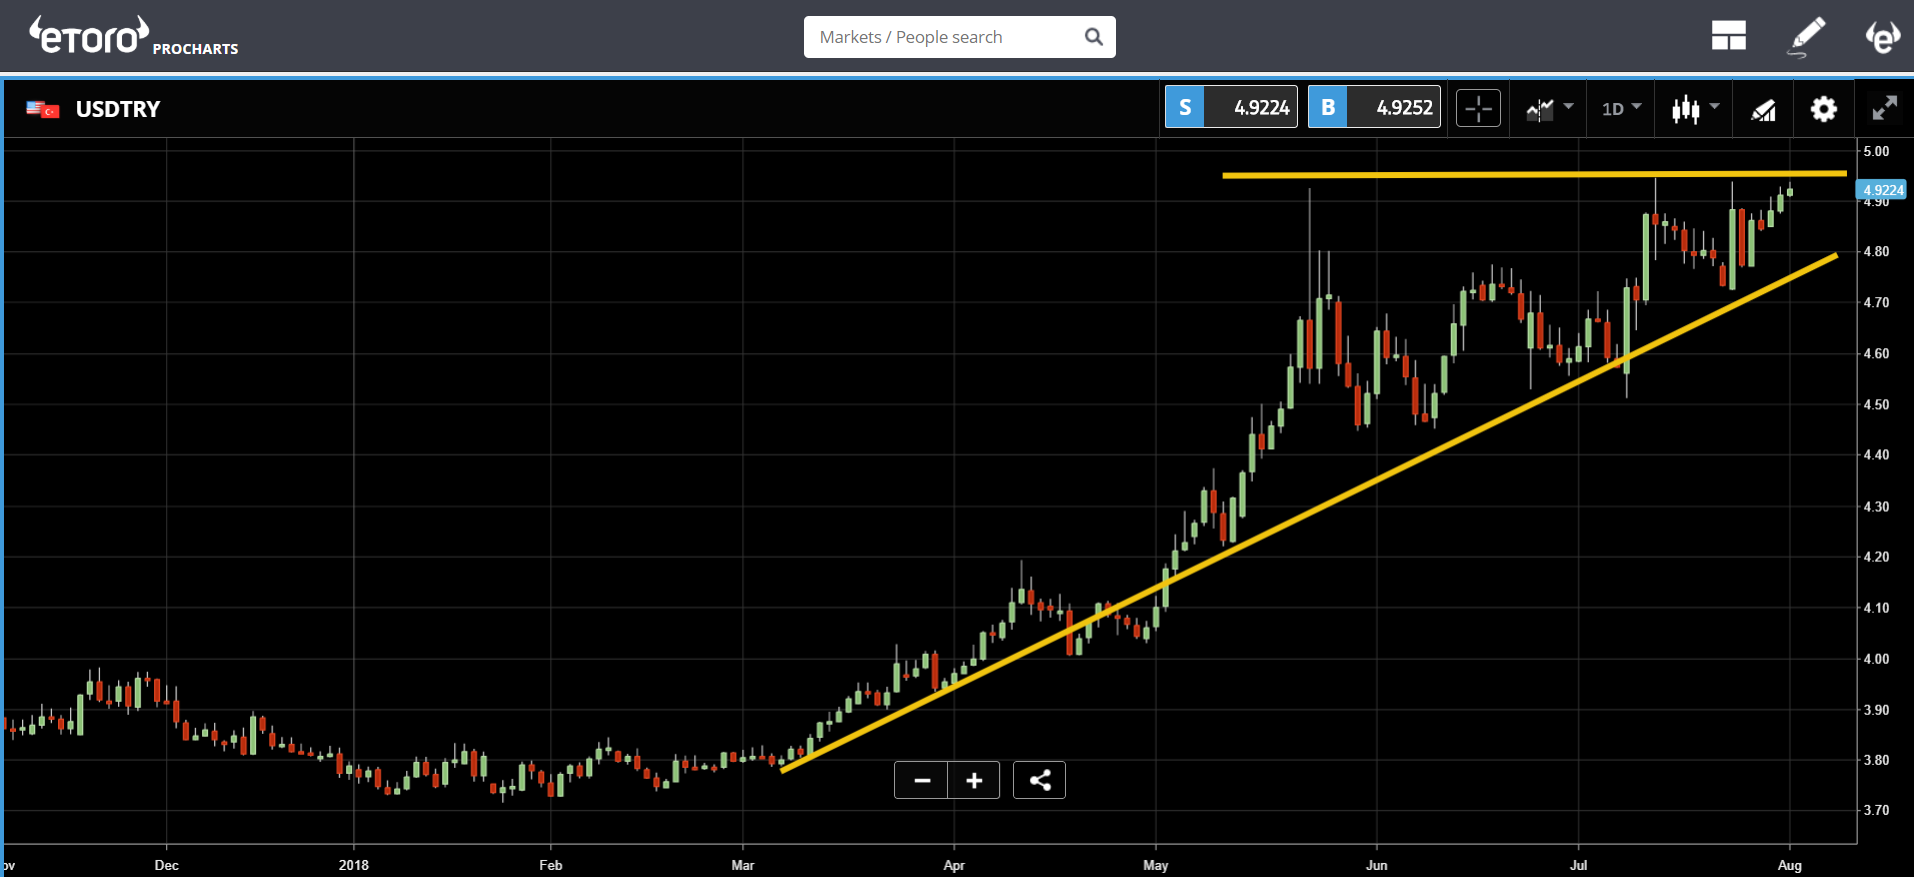Click the May date axis label
Viewport: 1914px width, 877px height.
[x=1156, y=865]
